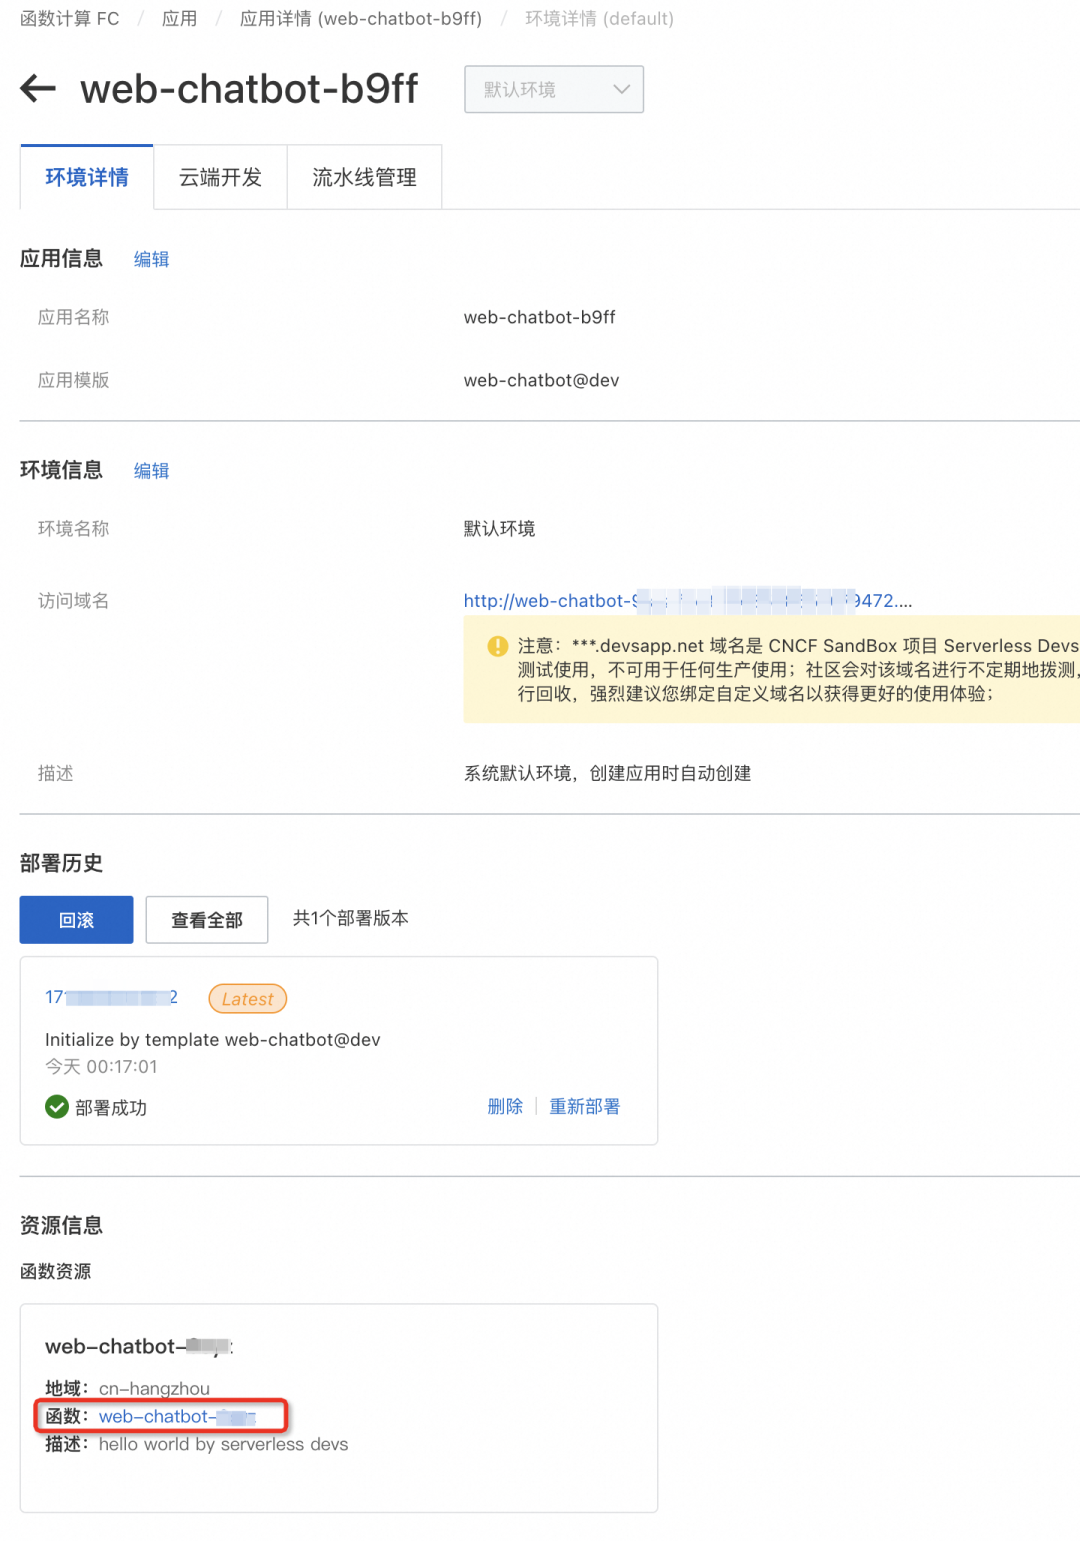Open 查看全部 to list all deployment versions
The image size is (1080, 1541).
pos(207,919)
